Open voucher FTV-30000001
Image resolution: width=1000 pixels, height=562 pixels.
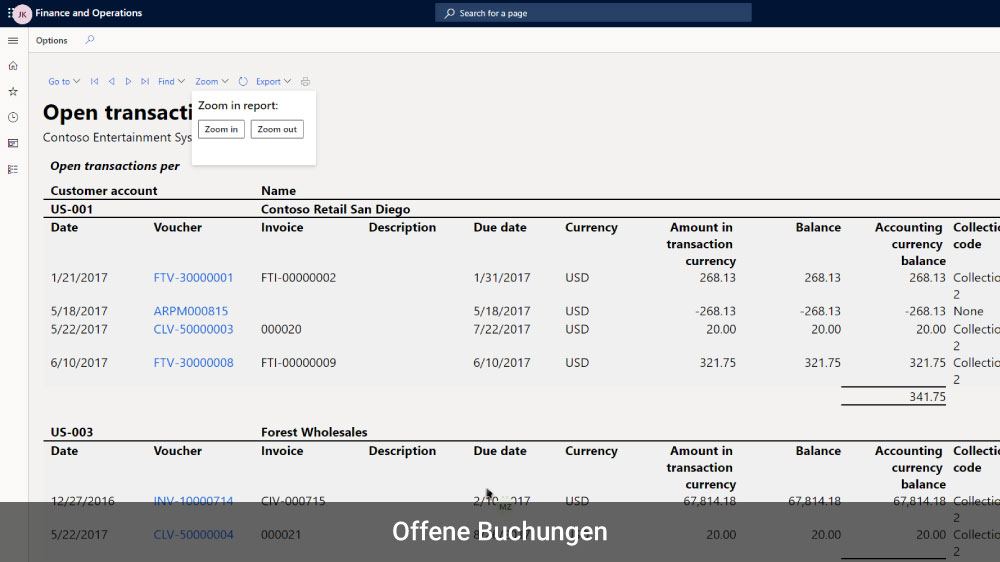coord(193,277)
